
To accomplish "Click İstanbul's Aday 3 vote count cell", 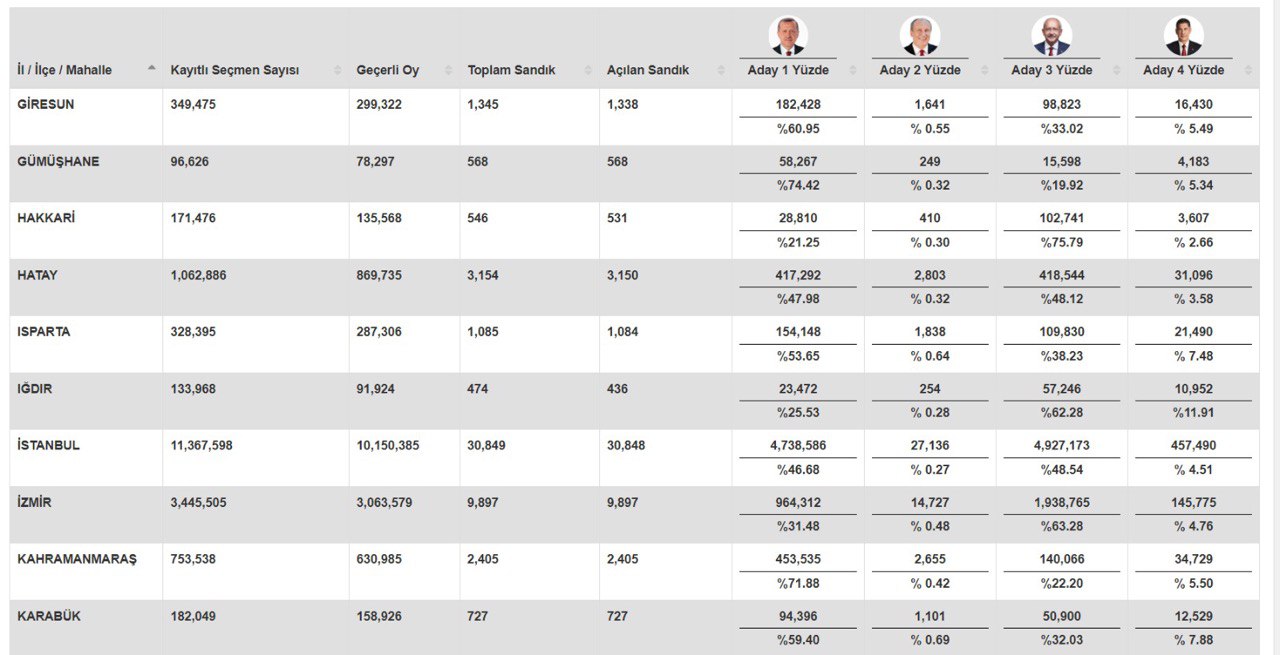I will click(x=1061, y=445).
